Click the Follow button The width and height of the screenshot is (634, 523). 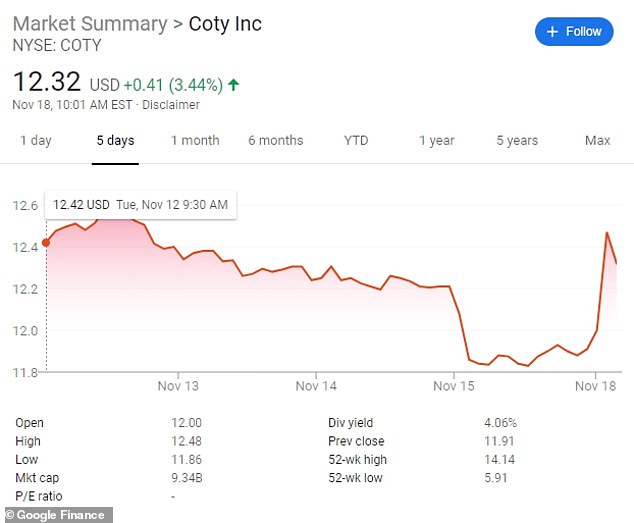pyautogui.click(x=574, y=31)
